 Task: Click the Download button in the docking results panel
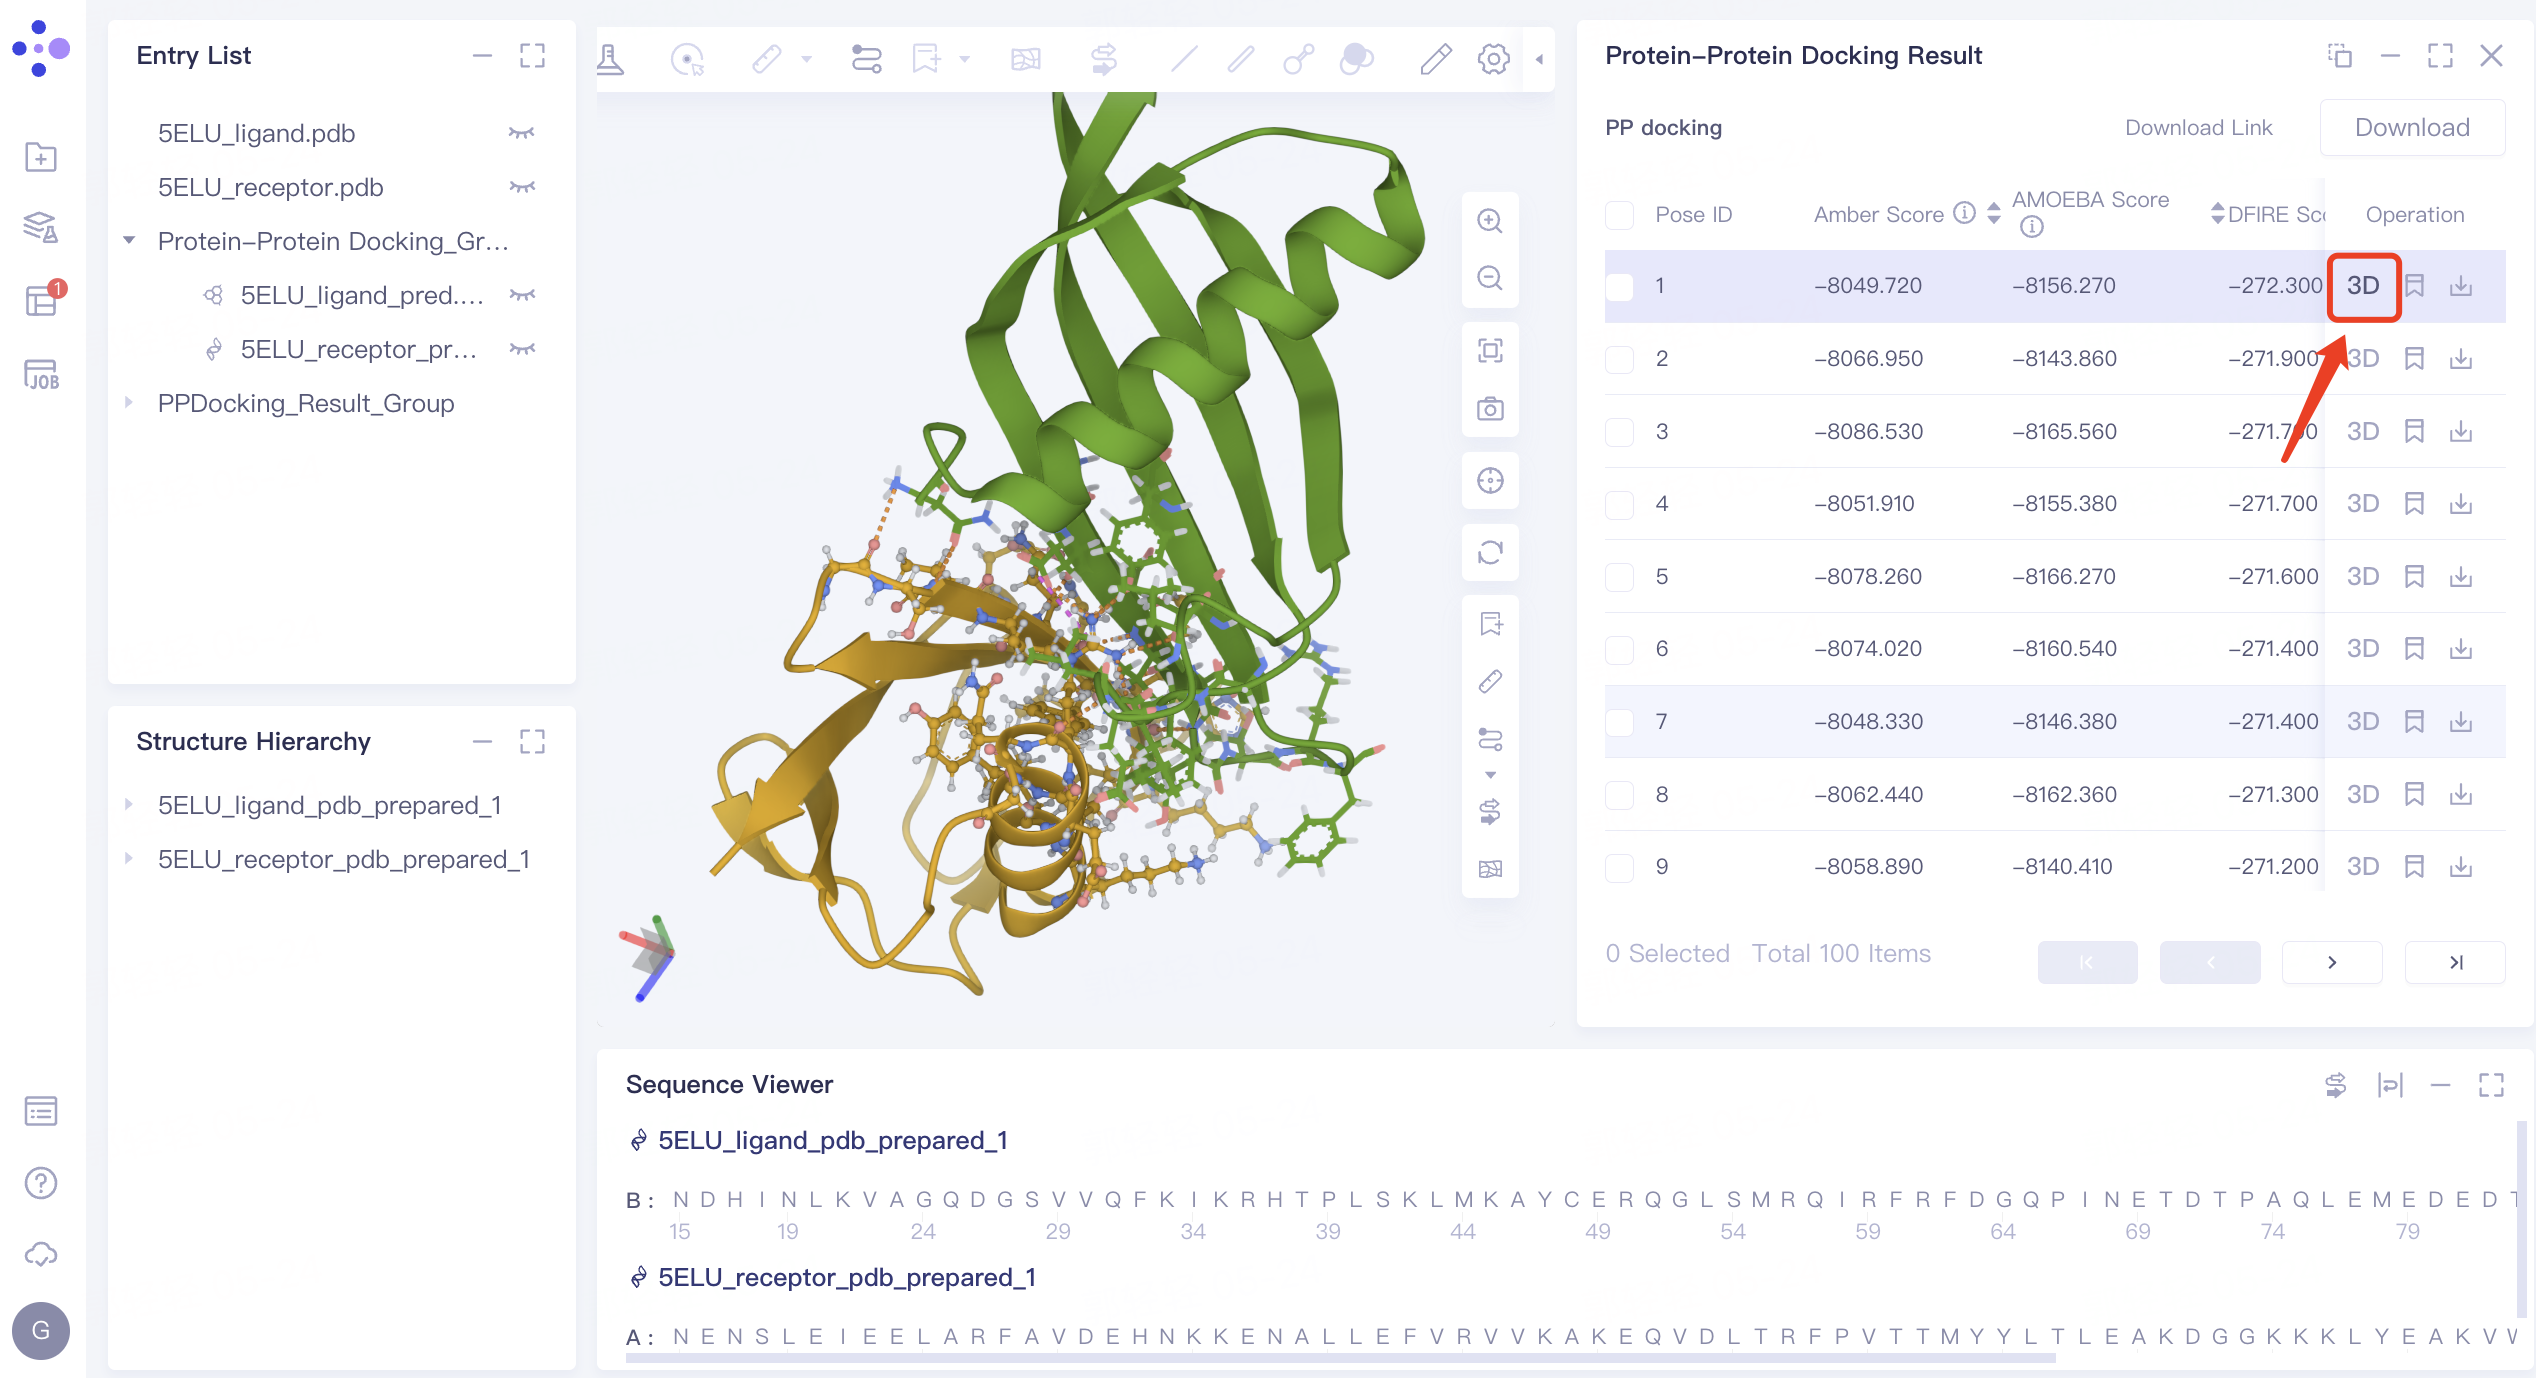click(x=2411, y=127)
